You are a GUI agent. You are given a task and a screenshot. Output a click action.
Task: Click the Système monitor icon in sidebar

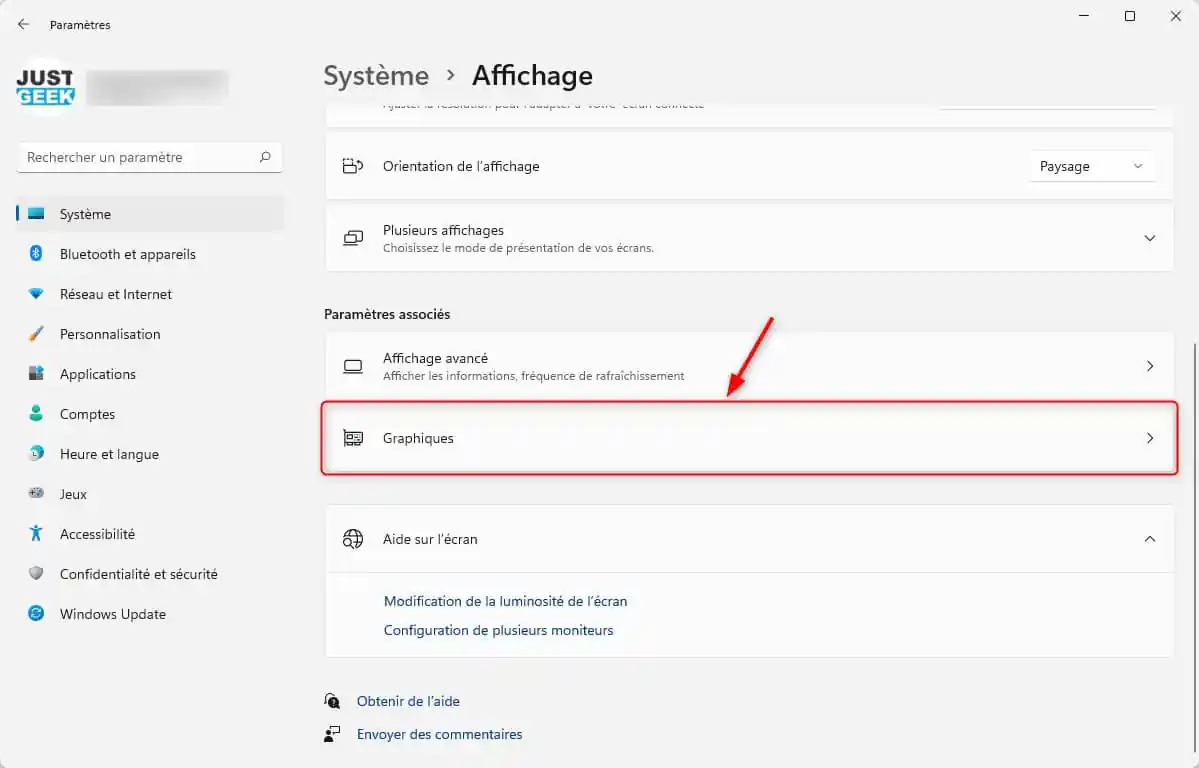(x=36, y=214)
